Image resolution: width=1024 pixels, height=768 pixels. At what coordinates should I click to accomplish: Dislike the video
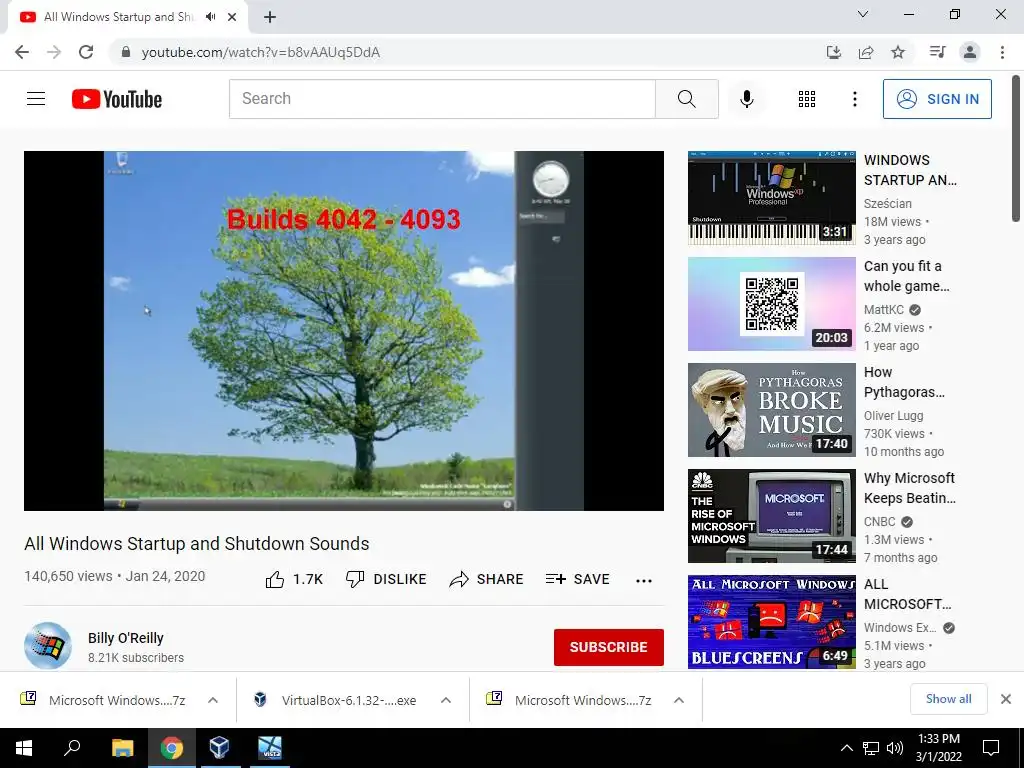[x=386, y=579]
